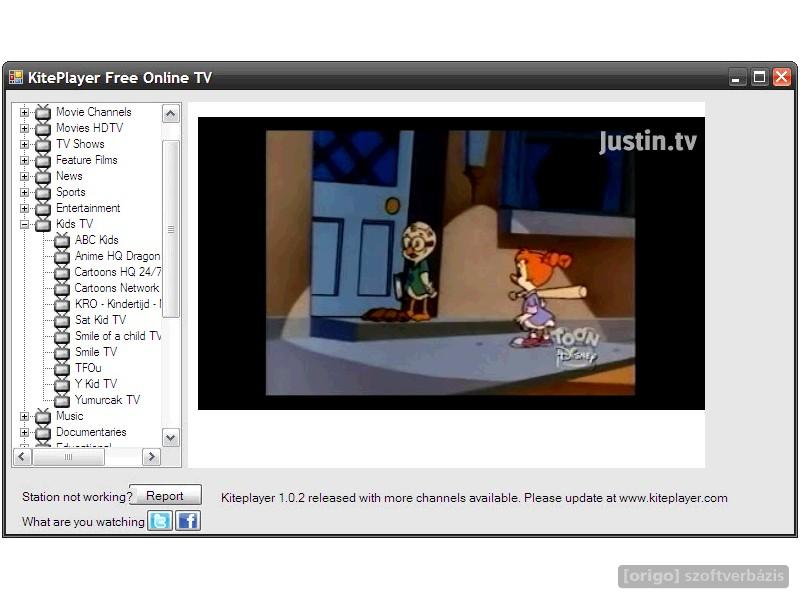Screen dimensions: 800x600
Task: Click the TV icon beside Sat Kid TV
Action: click(62, 320)
